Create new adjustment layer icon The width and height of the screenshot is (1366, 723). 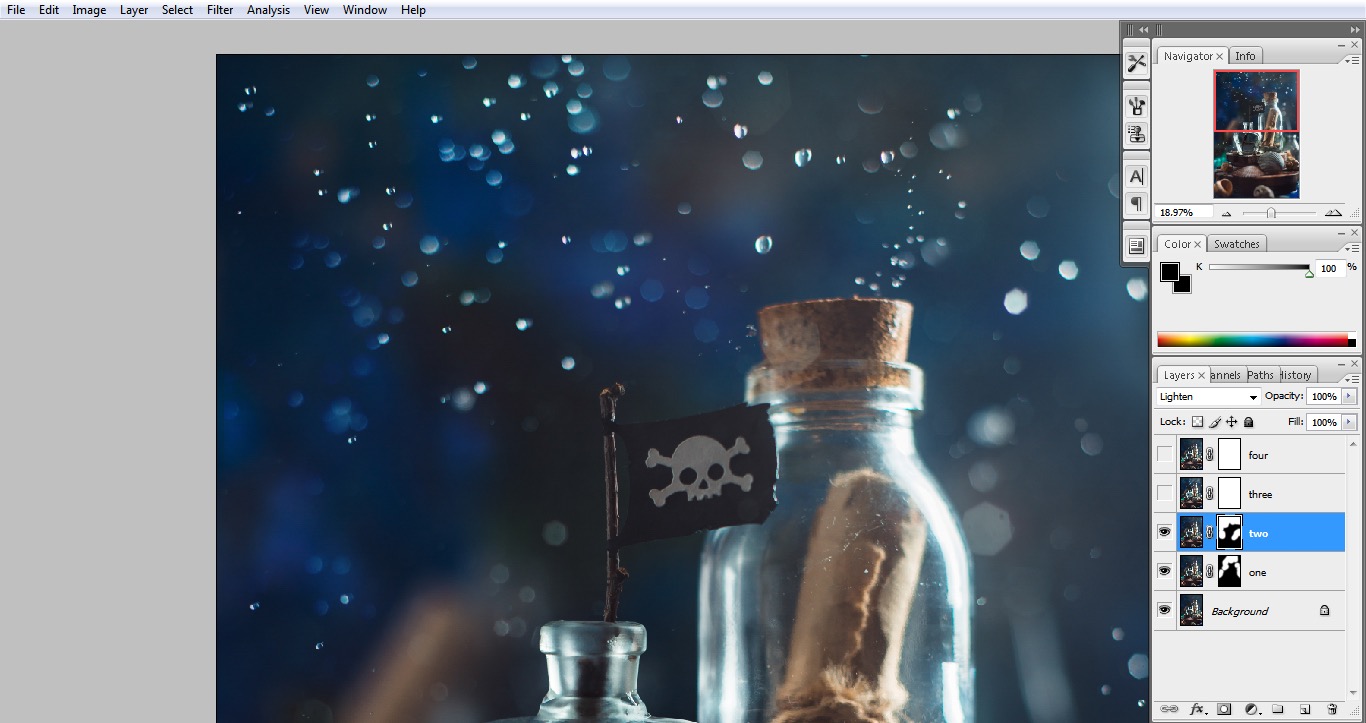tap(1251, 709)
